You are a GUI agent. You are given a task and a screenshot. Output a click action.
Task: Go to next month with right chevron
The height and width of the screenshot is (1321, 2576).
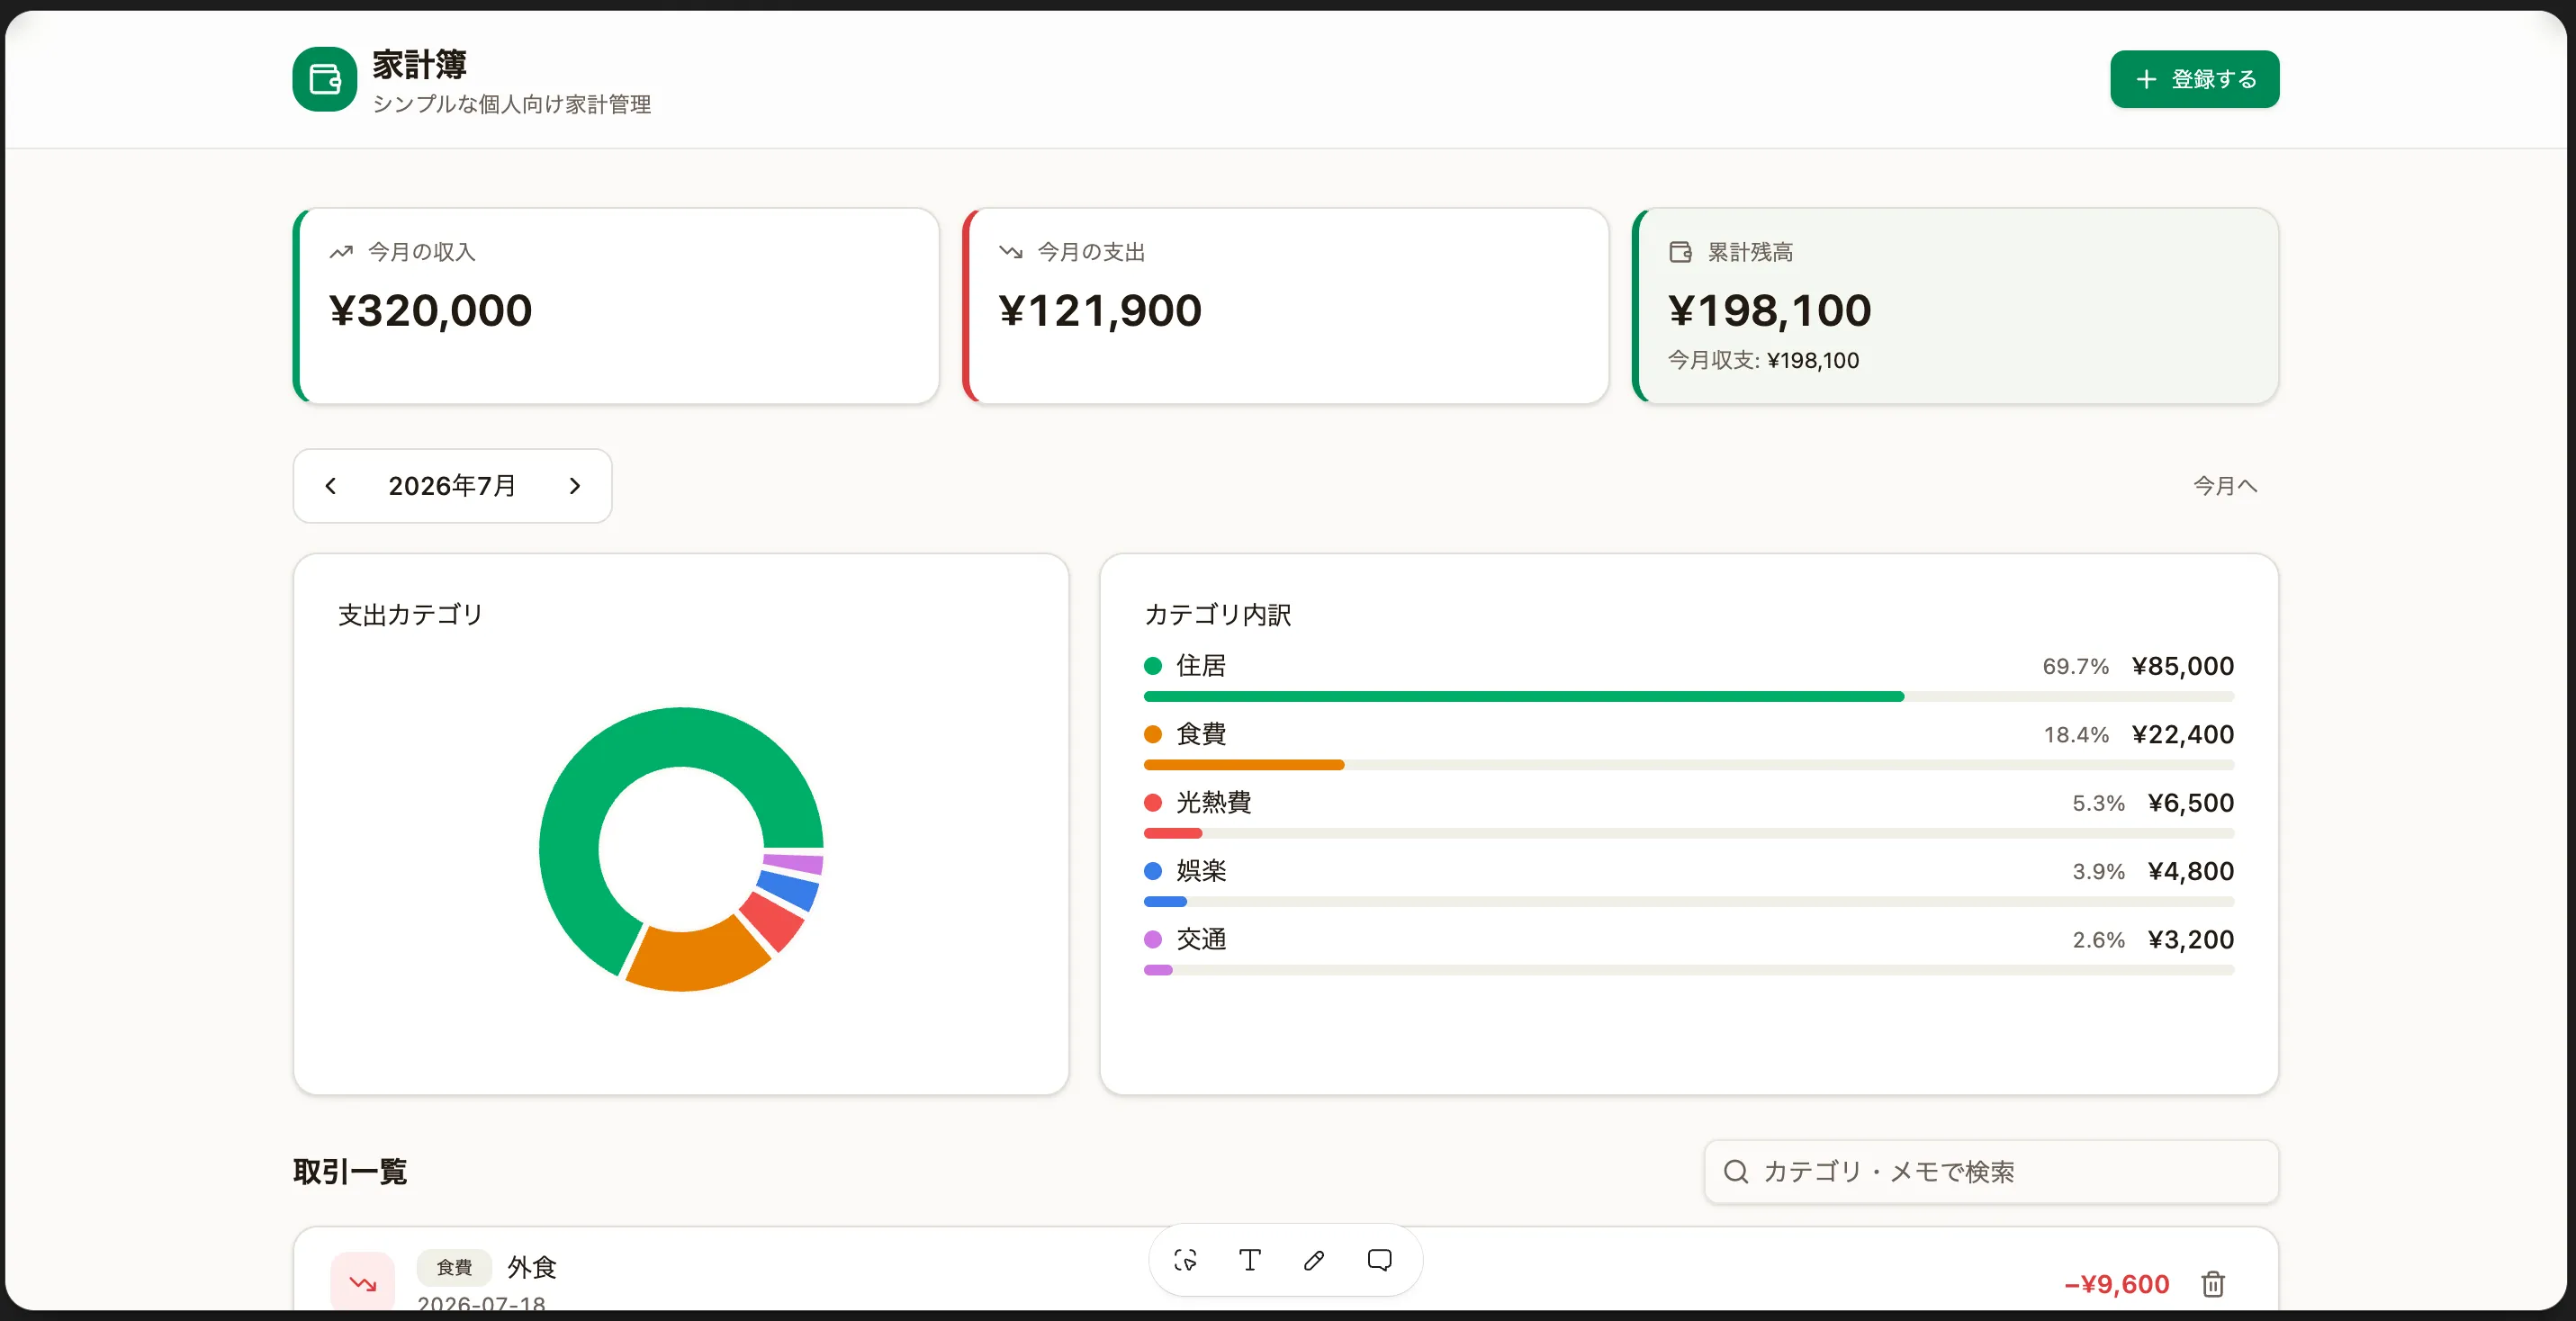(x=574, y=486)
